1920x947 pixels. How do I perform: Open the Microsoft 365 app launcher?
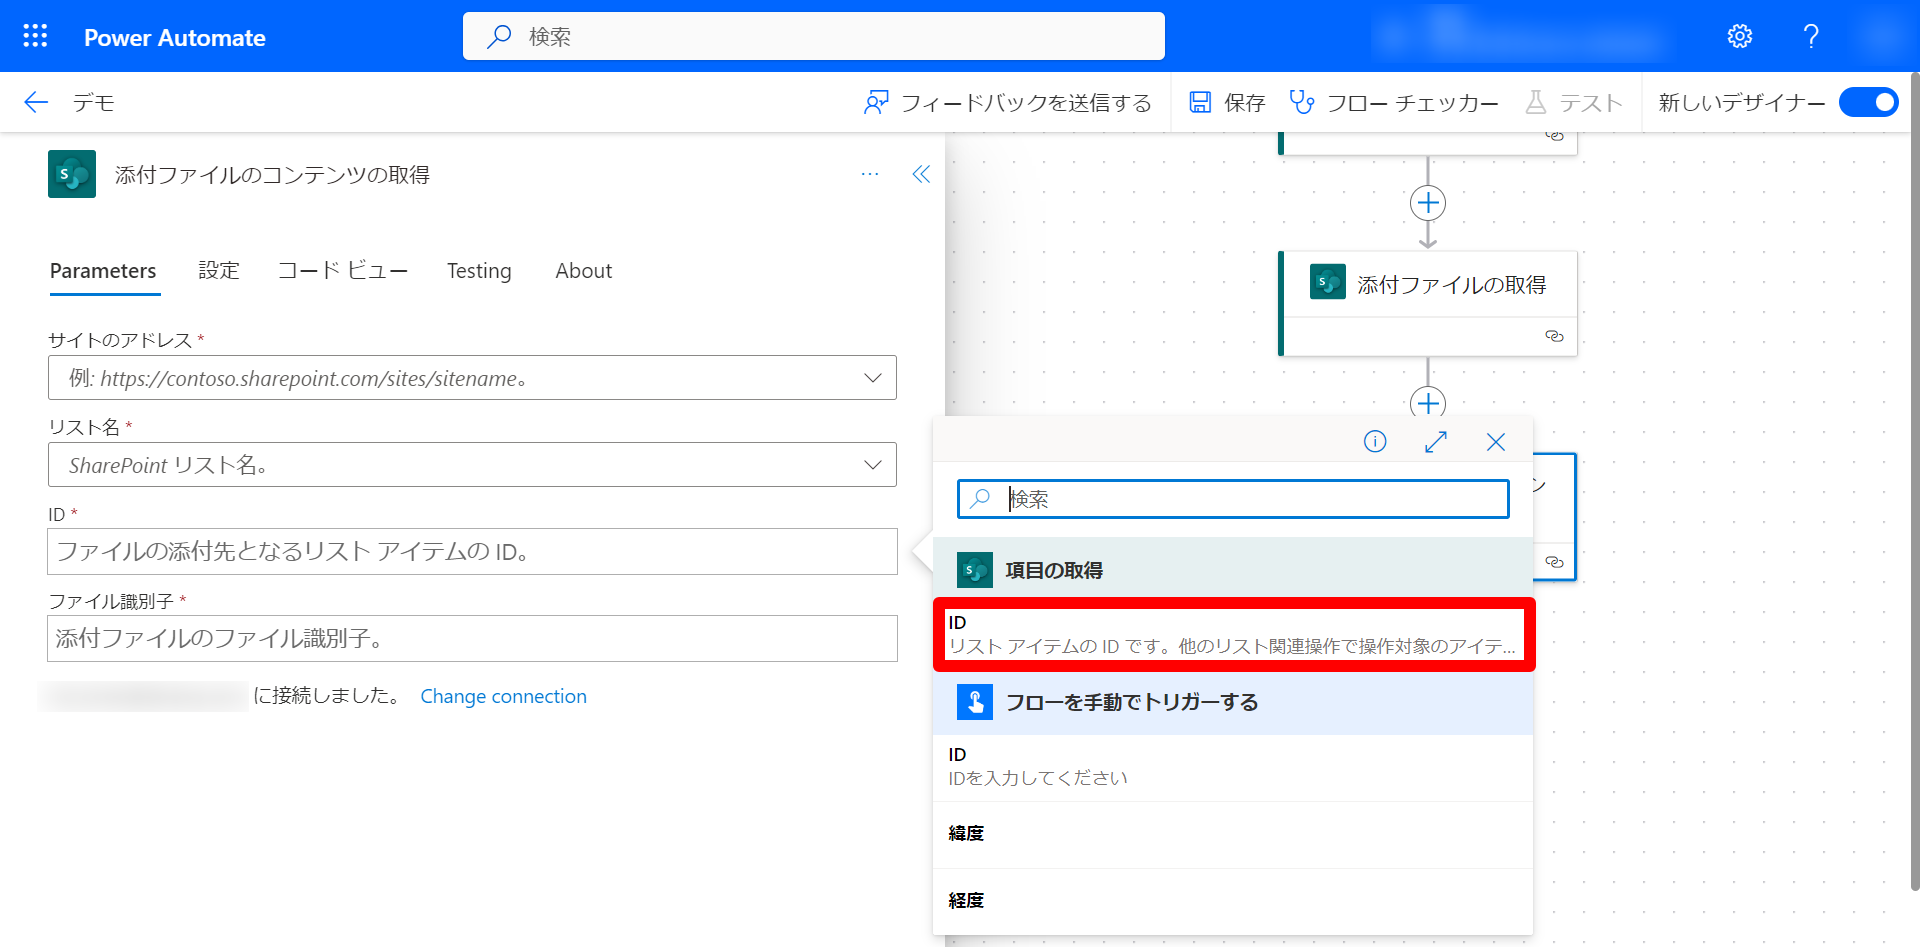(x=34, y=35)
